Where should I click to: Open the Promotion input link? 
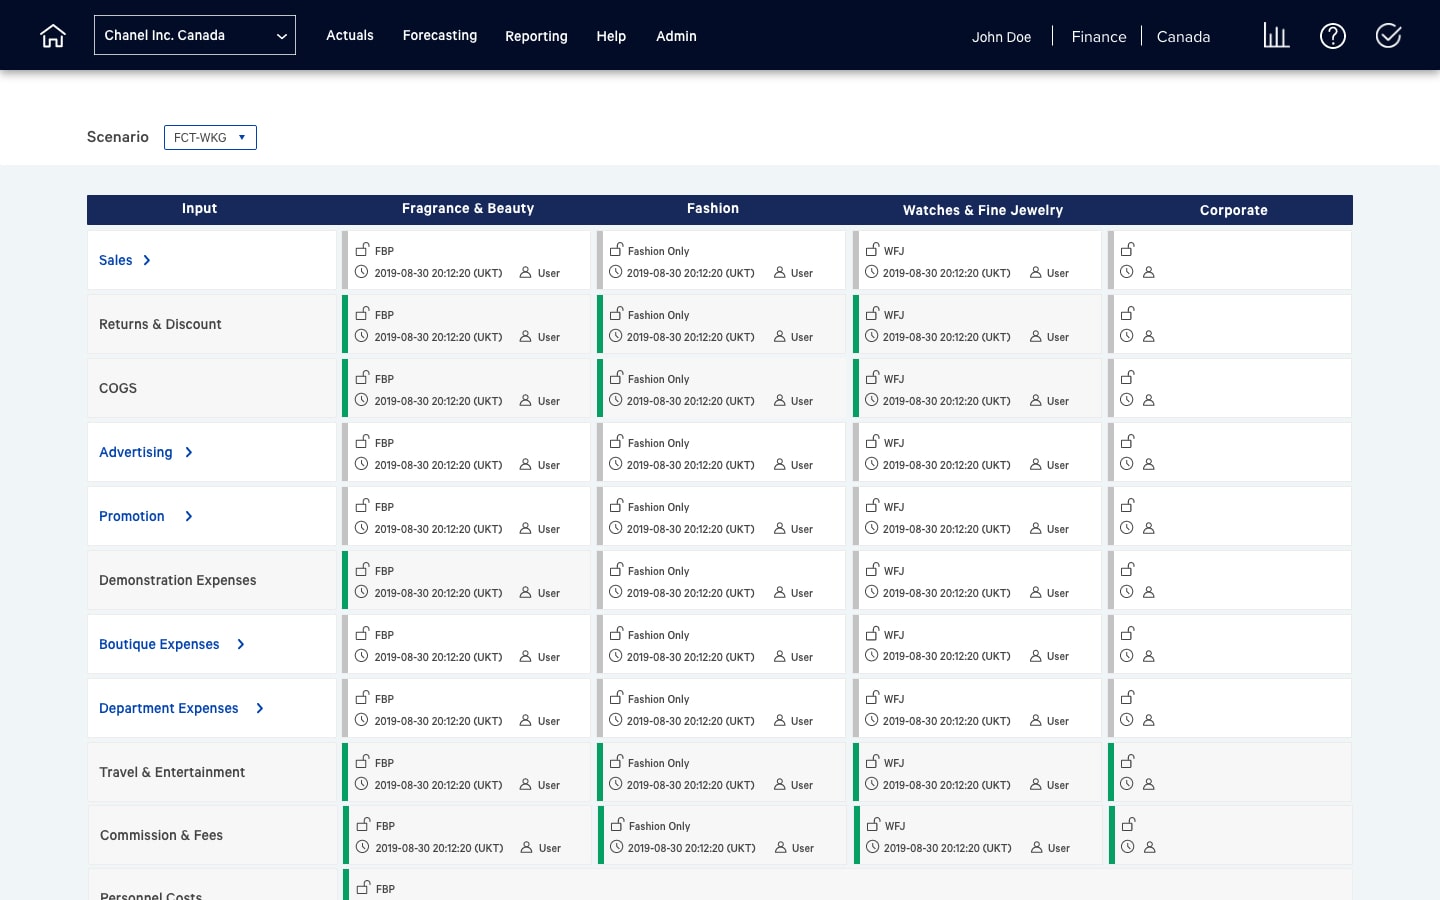point(131,516)
